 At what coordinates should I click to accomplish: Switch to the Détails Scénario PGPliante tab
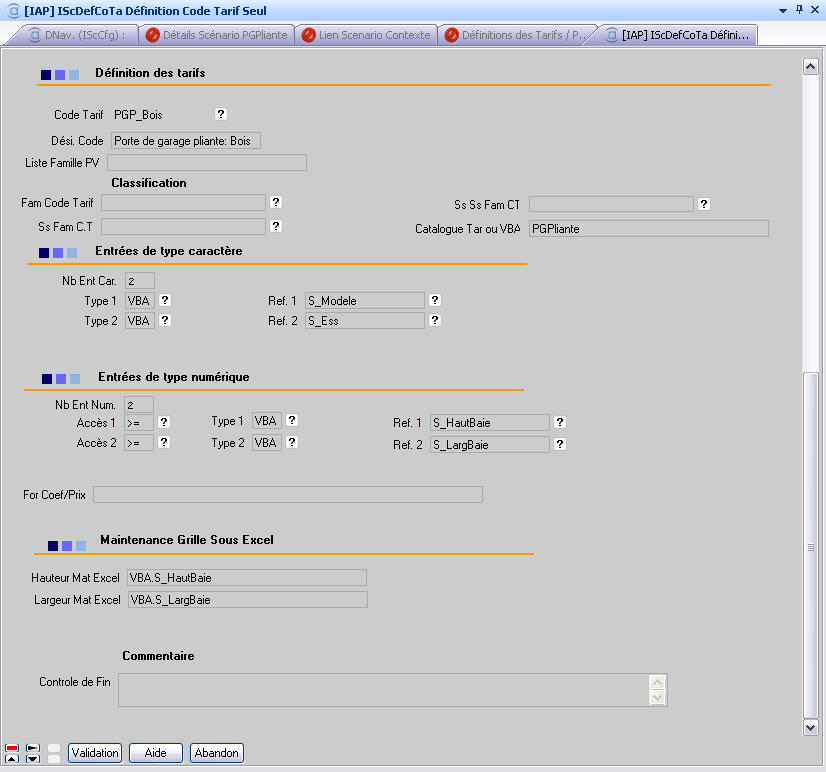tap(217, 35)
